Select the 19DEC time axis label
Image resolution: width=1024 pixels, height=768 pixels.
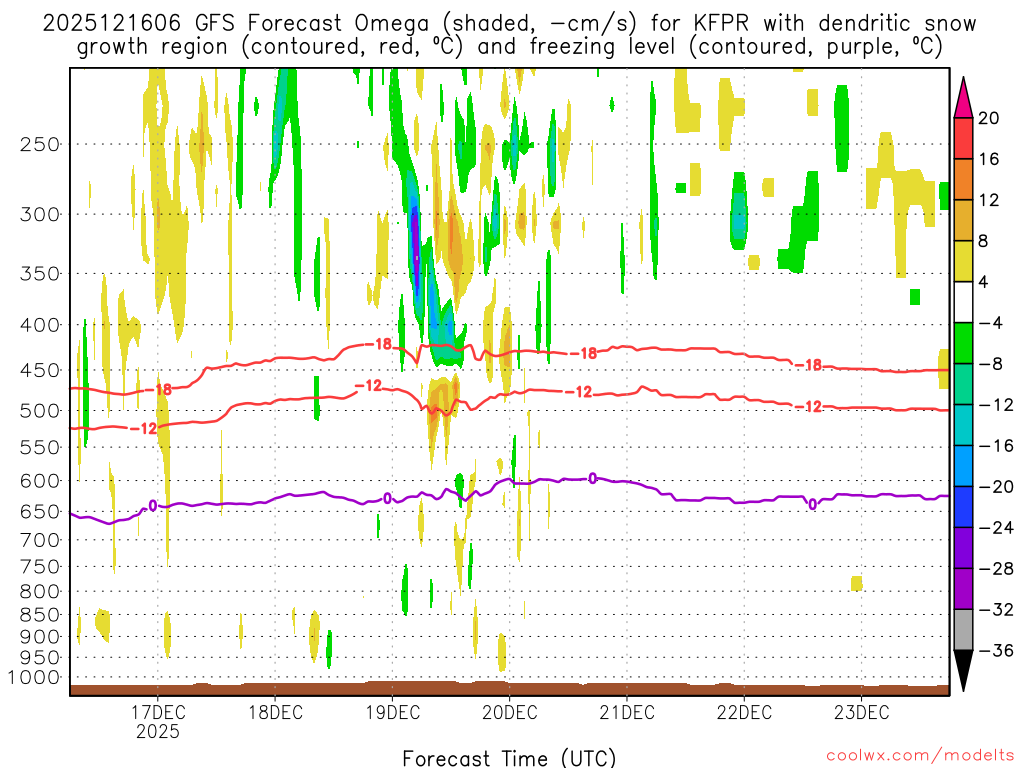tap(392, 712)
